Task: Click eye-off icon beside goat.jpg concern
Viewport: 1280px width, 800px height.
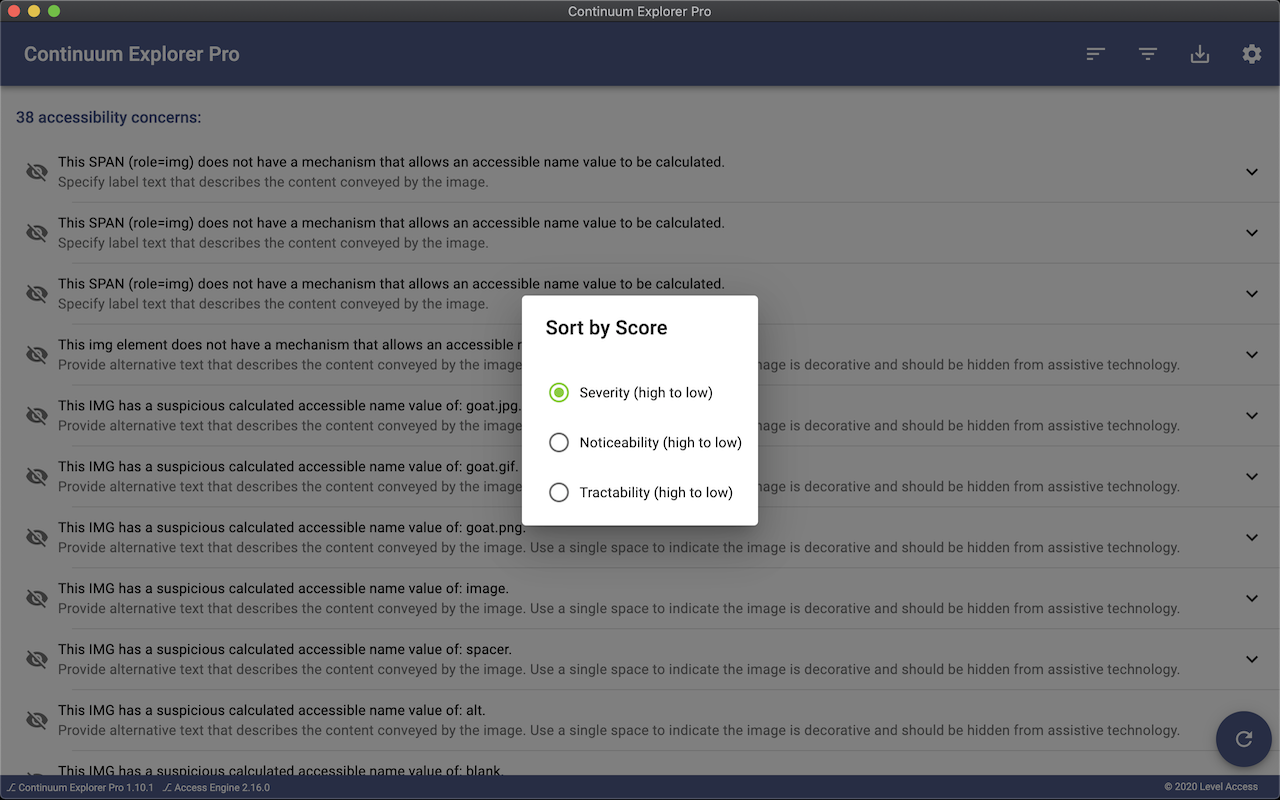Action: (x=37, y=416)
